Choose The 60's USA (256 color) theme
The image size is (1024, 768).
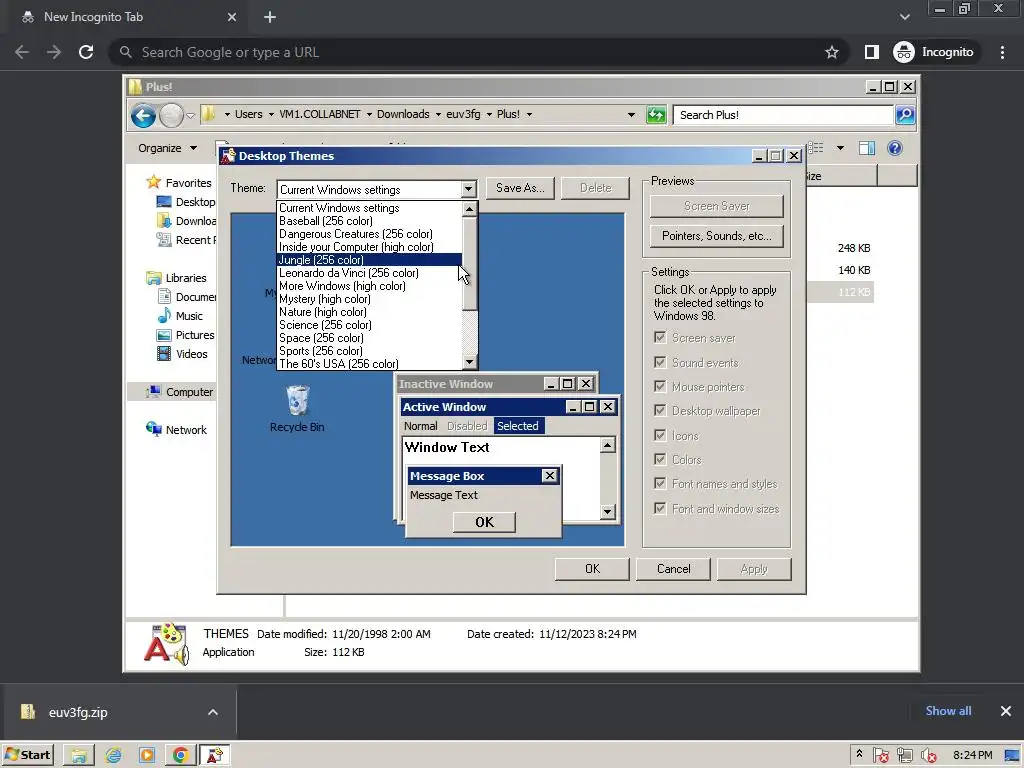370,364
